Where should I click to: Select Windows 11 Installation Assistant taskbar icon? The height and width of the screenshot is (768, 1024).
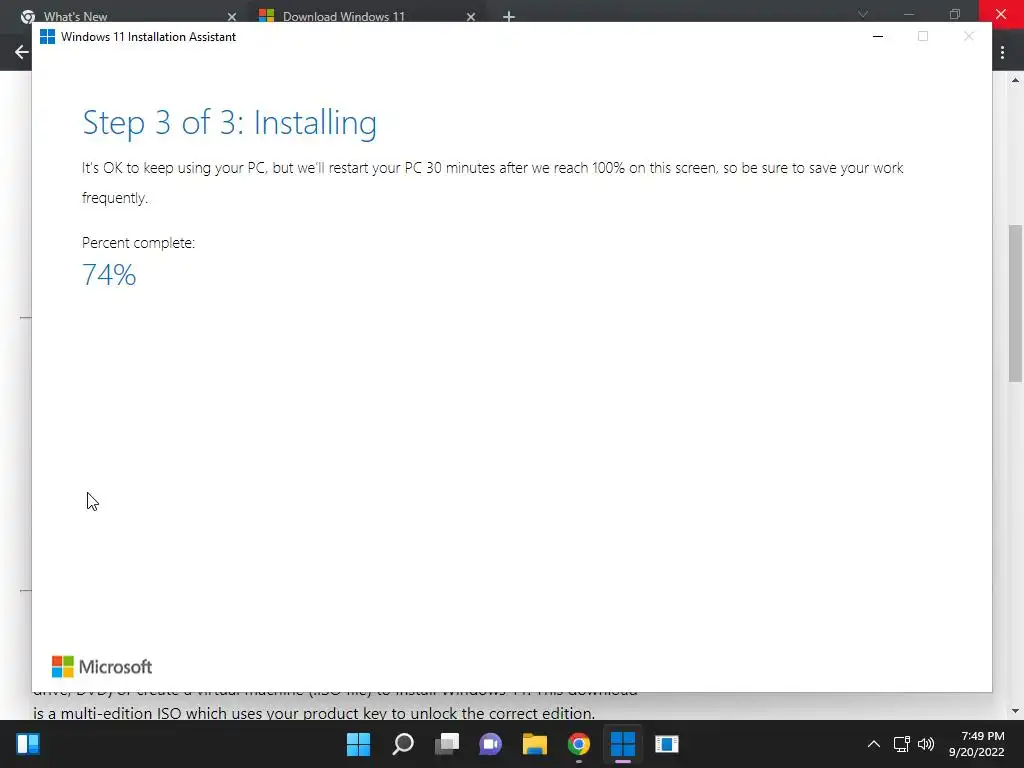pos(622,744)
